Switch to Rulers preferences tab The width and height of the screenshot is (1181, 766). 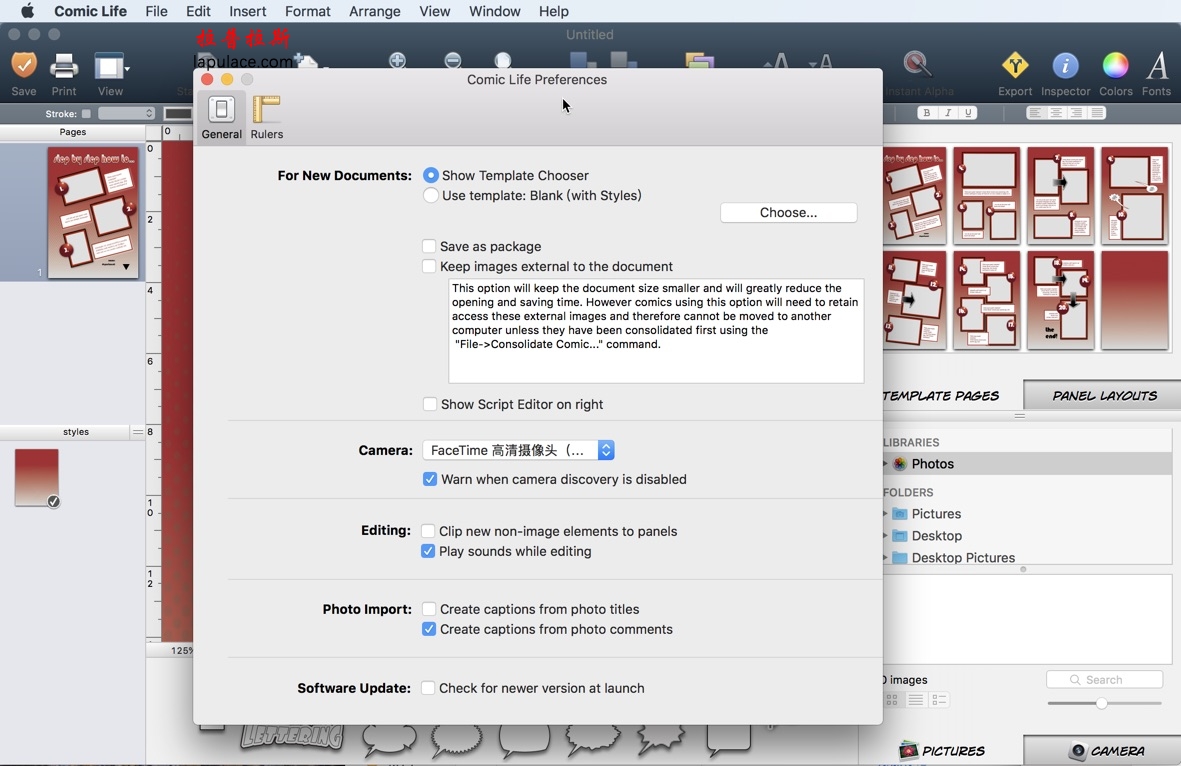(267, 117)
